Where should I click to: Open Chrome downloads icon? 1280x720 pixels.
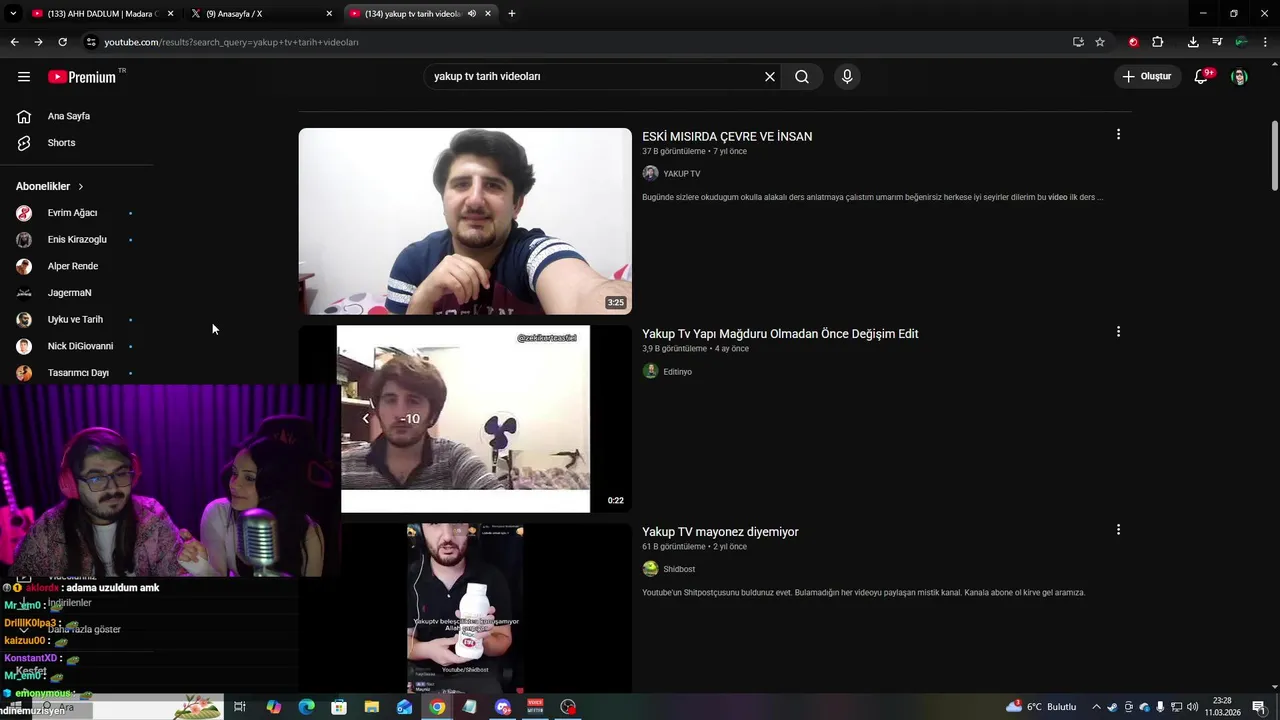1193,42
